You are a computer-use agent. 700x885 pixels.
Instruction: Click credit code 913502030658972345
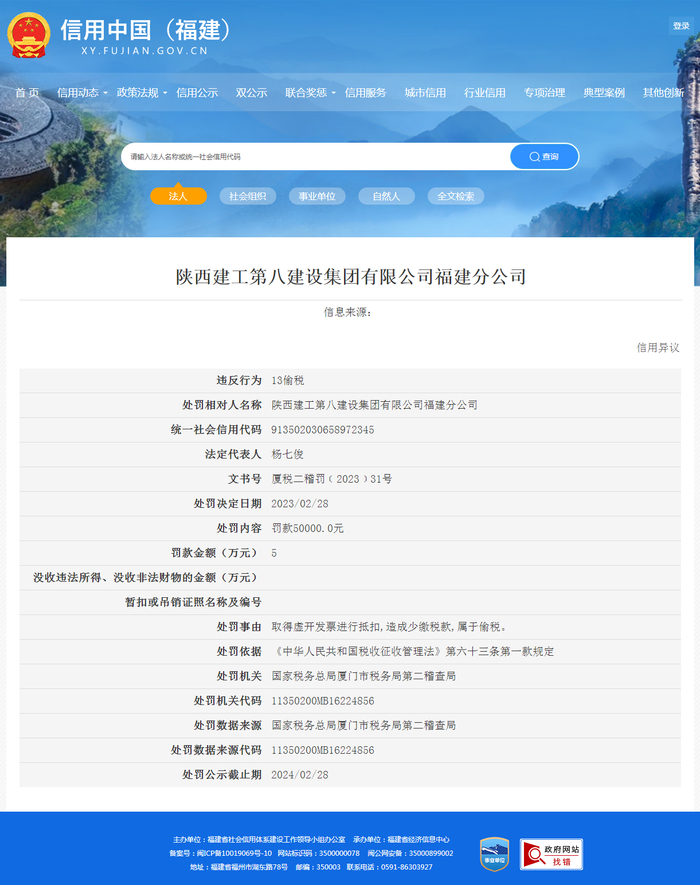322,430
